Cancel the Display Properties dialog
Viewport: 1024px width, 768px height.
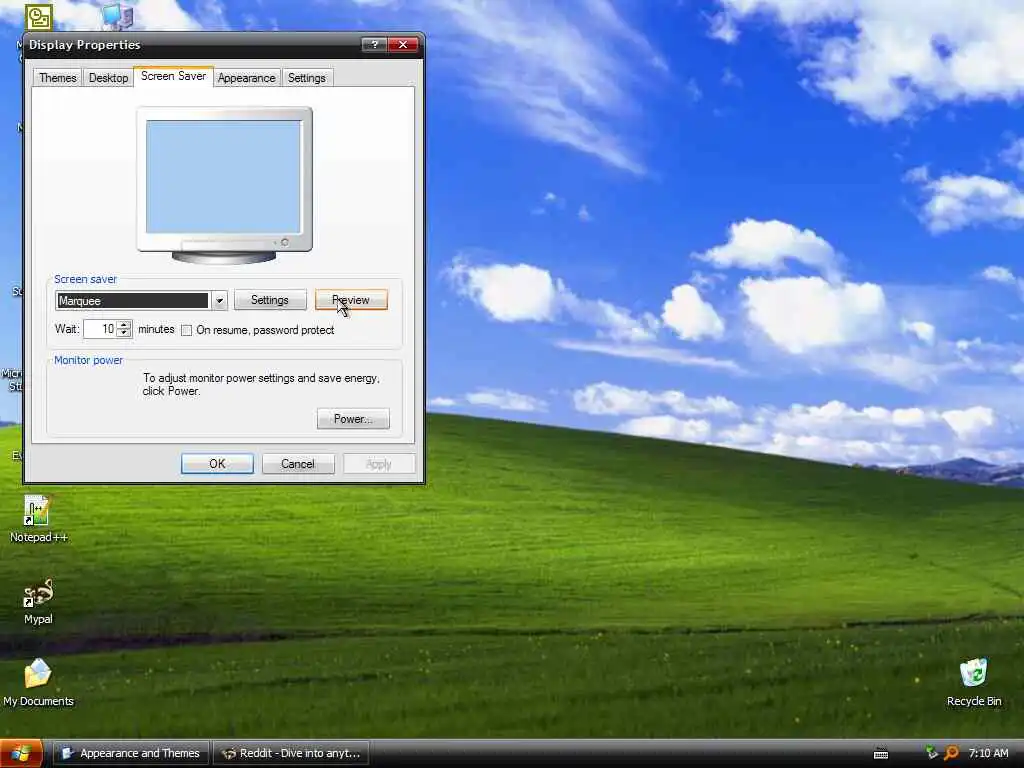point(298,464)
